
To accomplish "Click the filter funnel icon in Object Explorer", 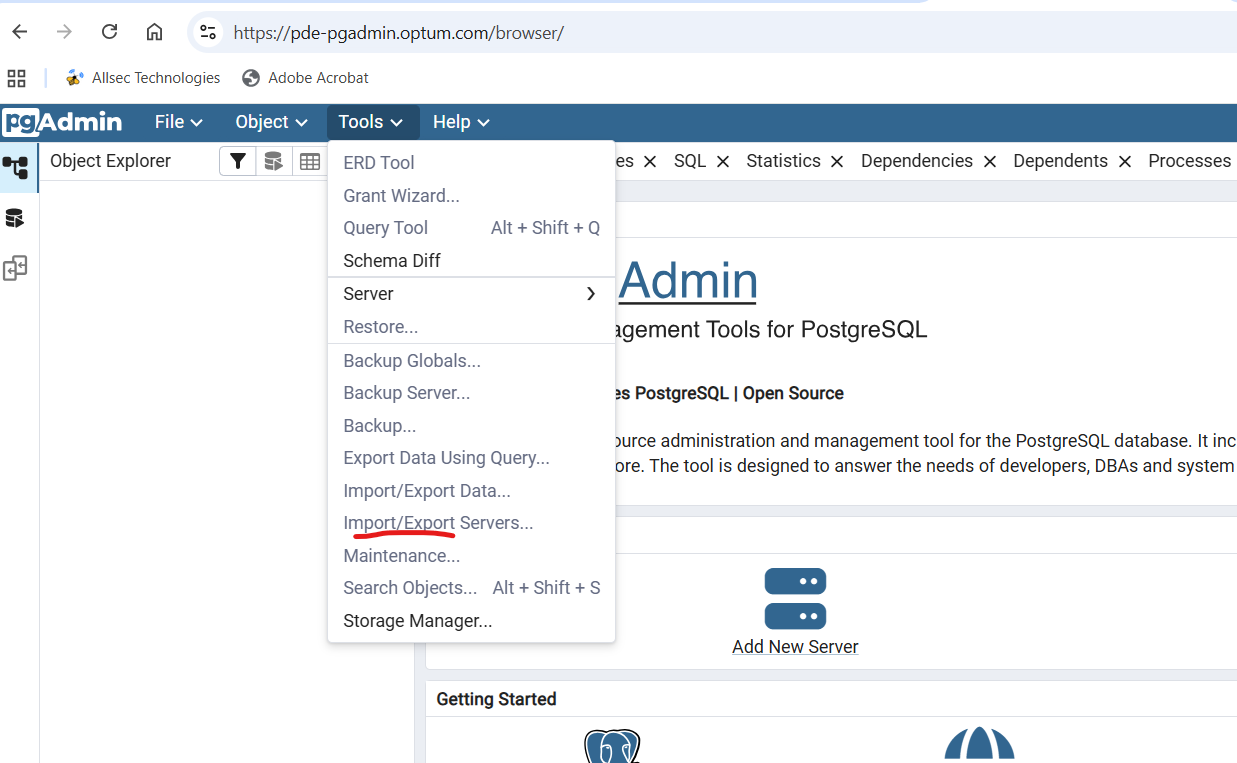I will point(237,161).
